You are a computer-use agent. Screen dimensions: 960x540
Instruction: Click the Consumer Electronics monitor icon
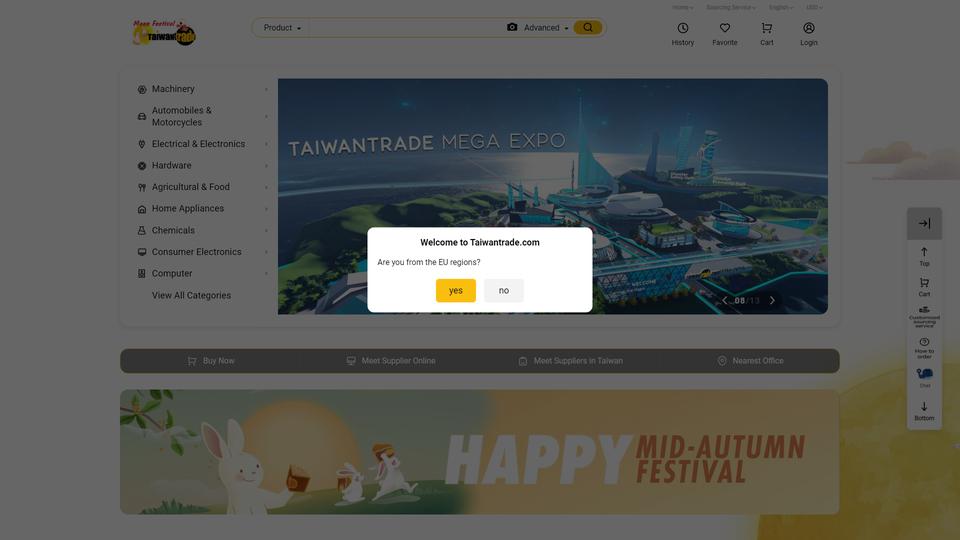[142, 252]
